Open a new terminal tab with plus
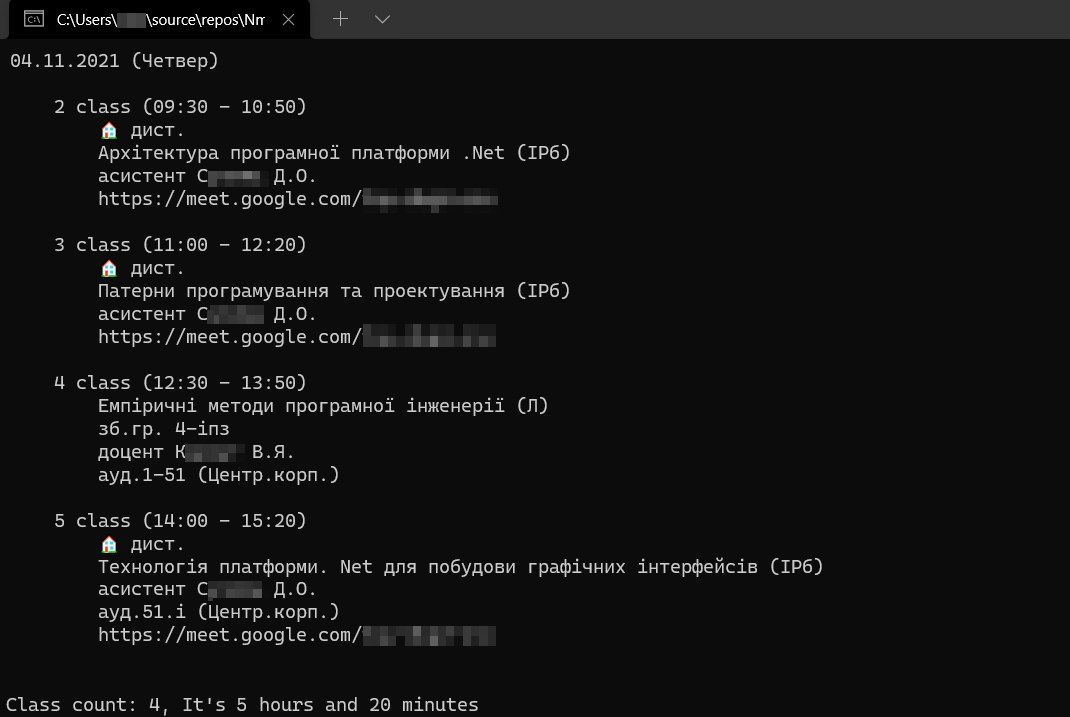The image size is (1070, 717). 340,19
